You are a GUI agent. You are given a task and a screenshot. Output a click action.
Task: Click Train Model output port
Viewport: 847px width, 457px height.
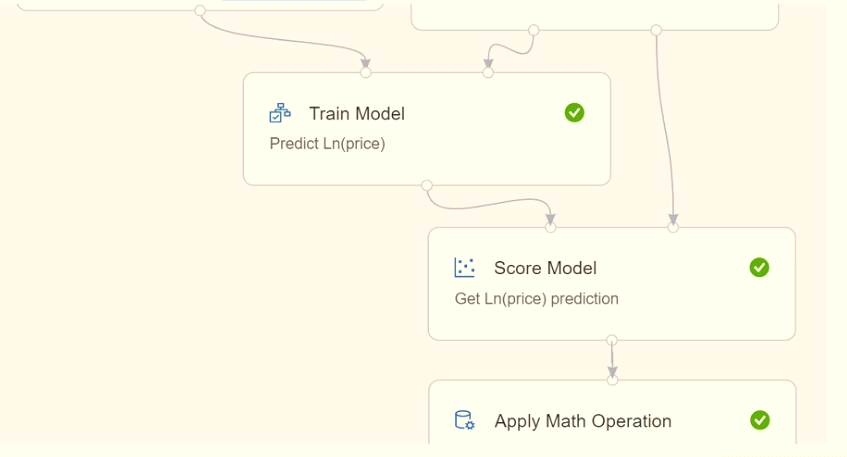pos(427,185)
